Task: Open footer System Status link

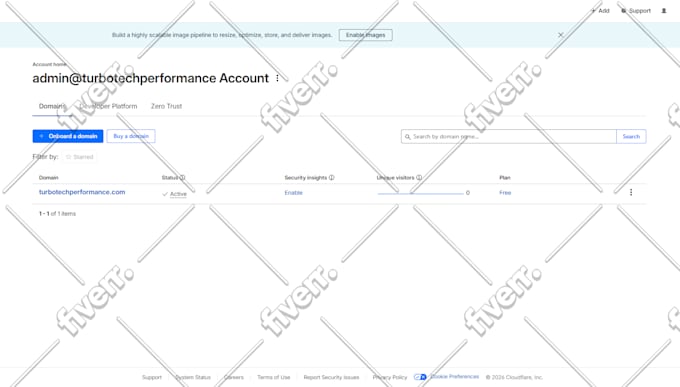Action: [x=193, y=377]
